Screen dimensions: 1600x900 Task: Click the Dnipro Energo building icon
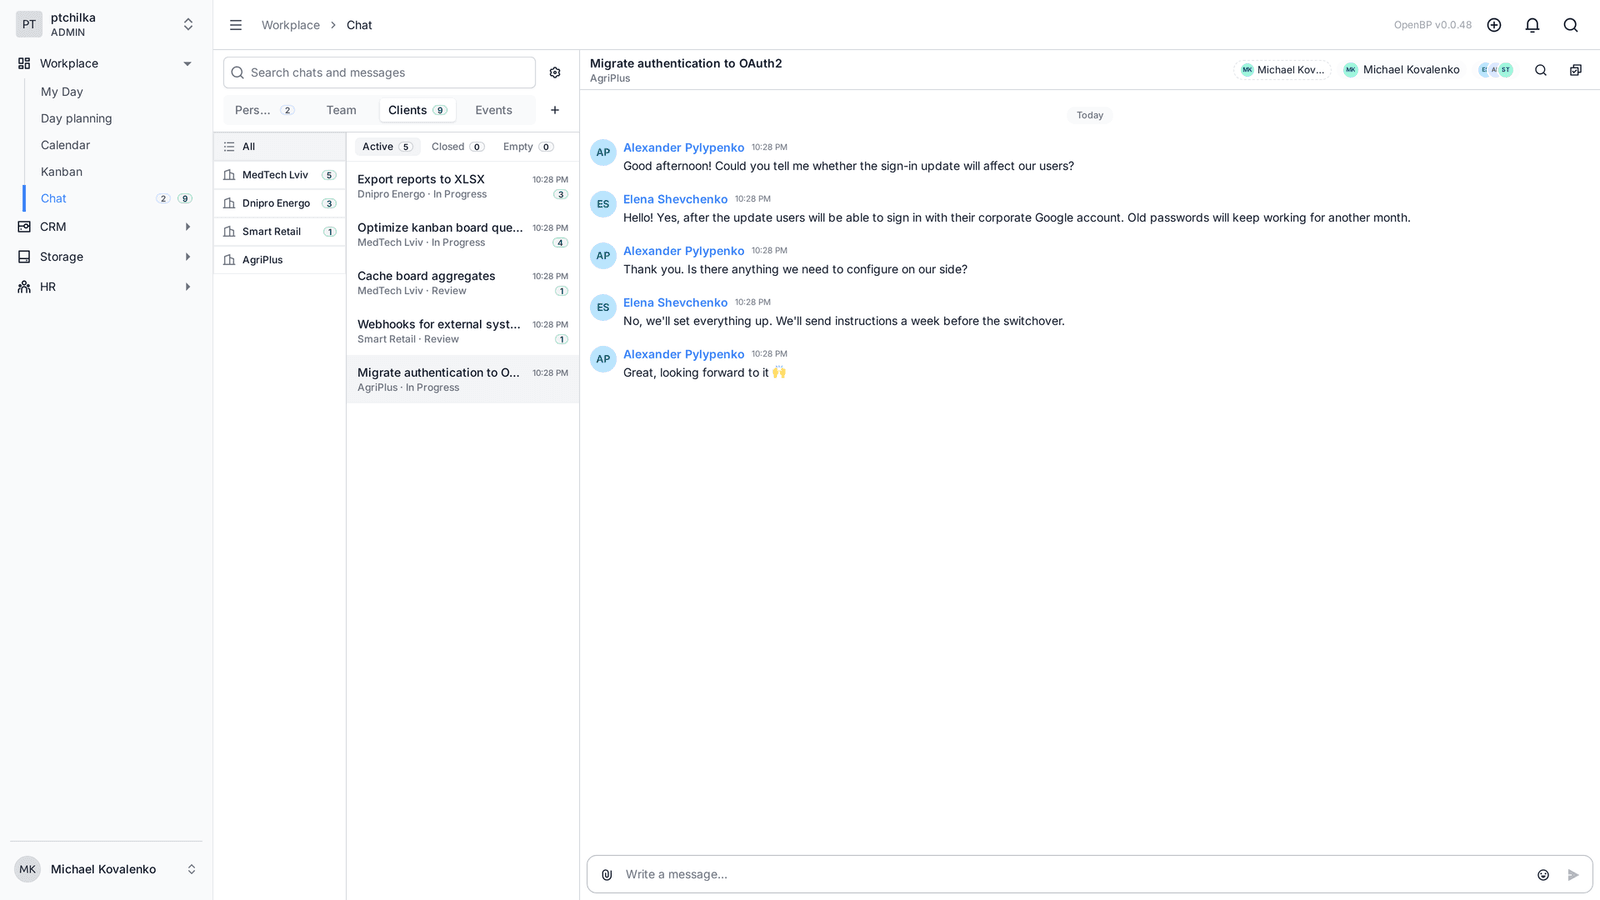(x=230, y=203)
